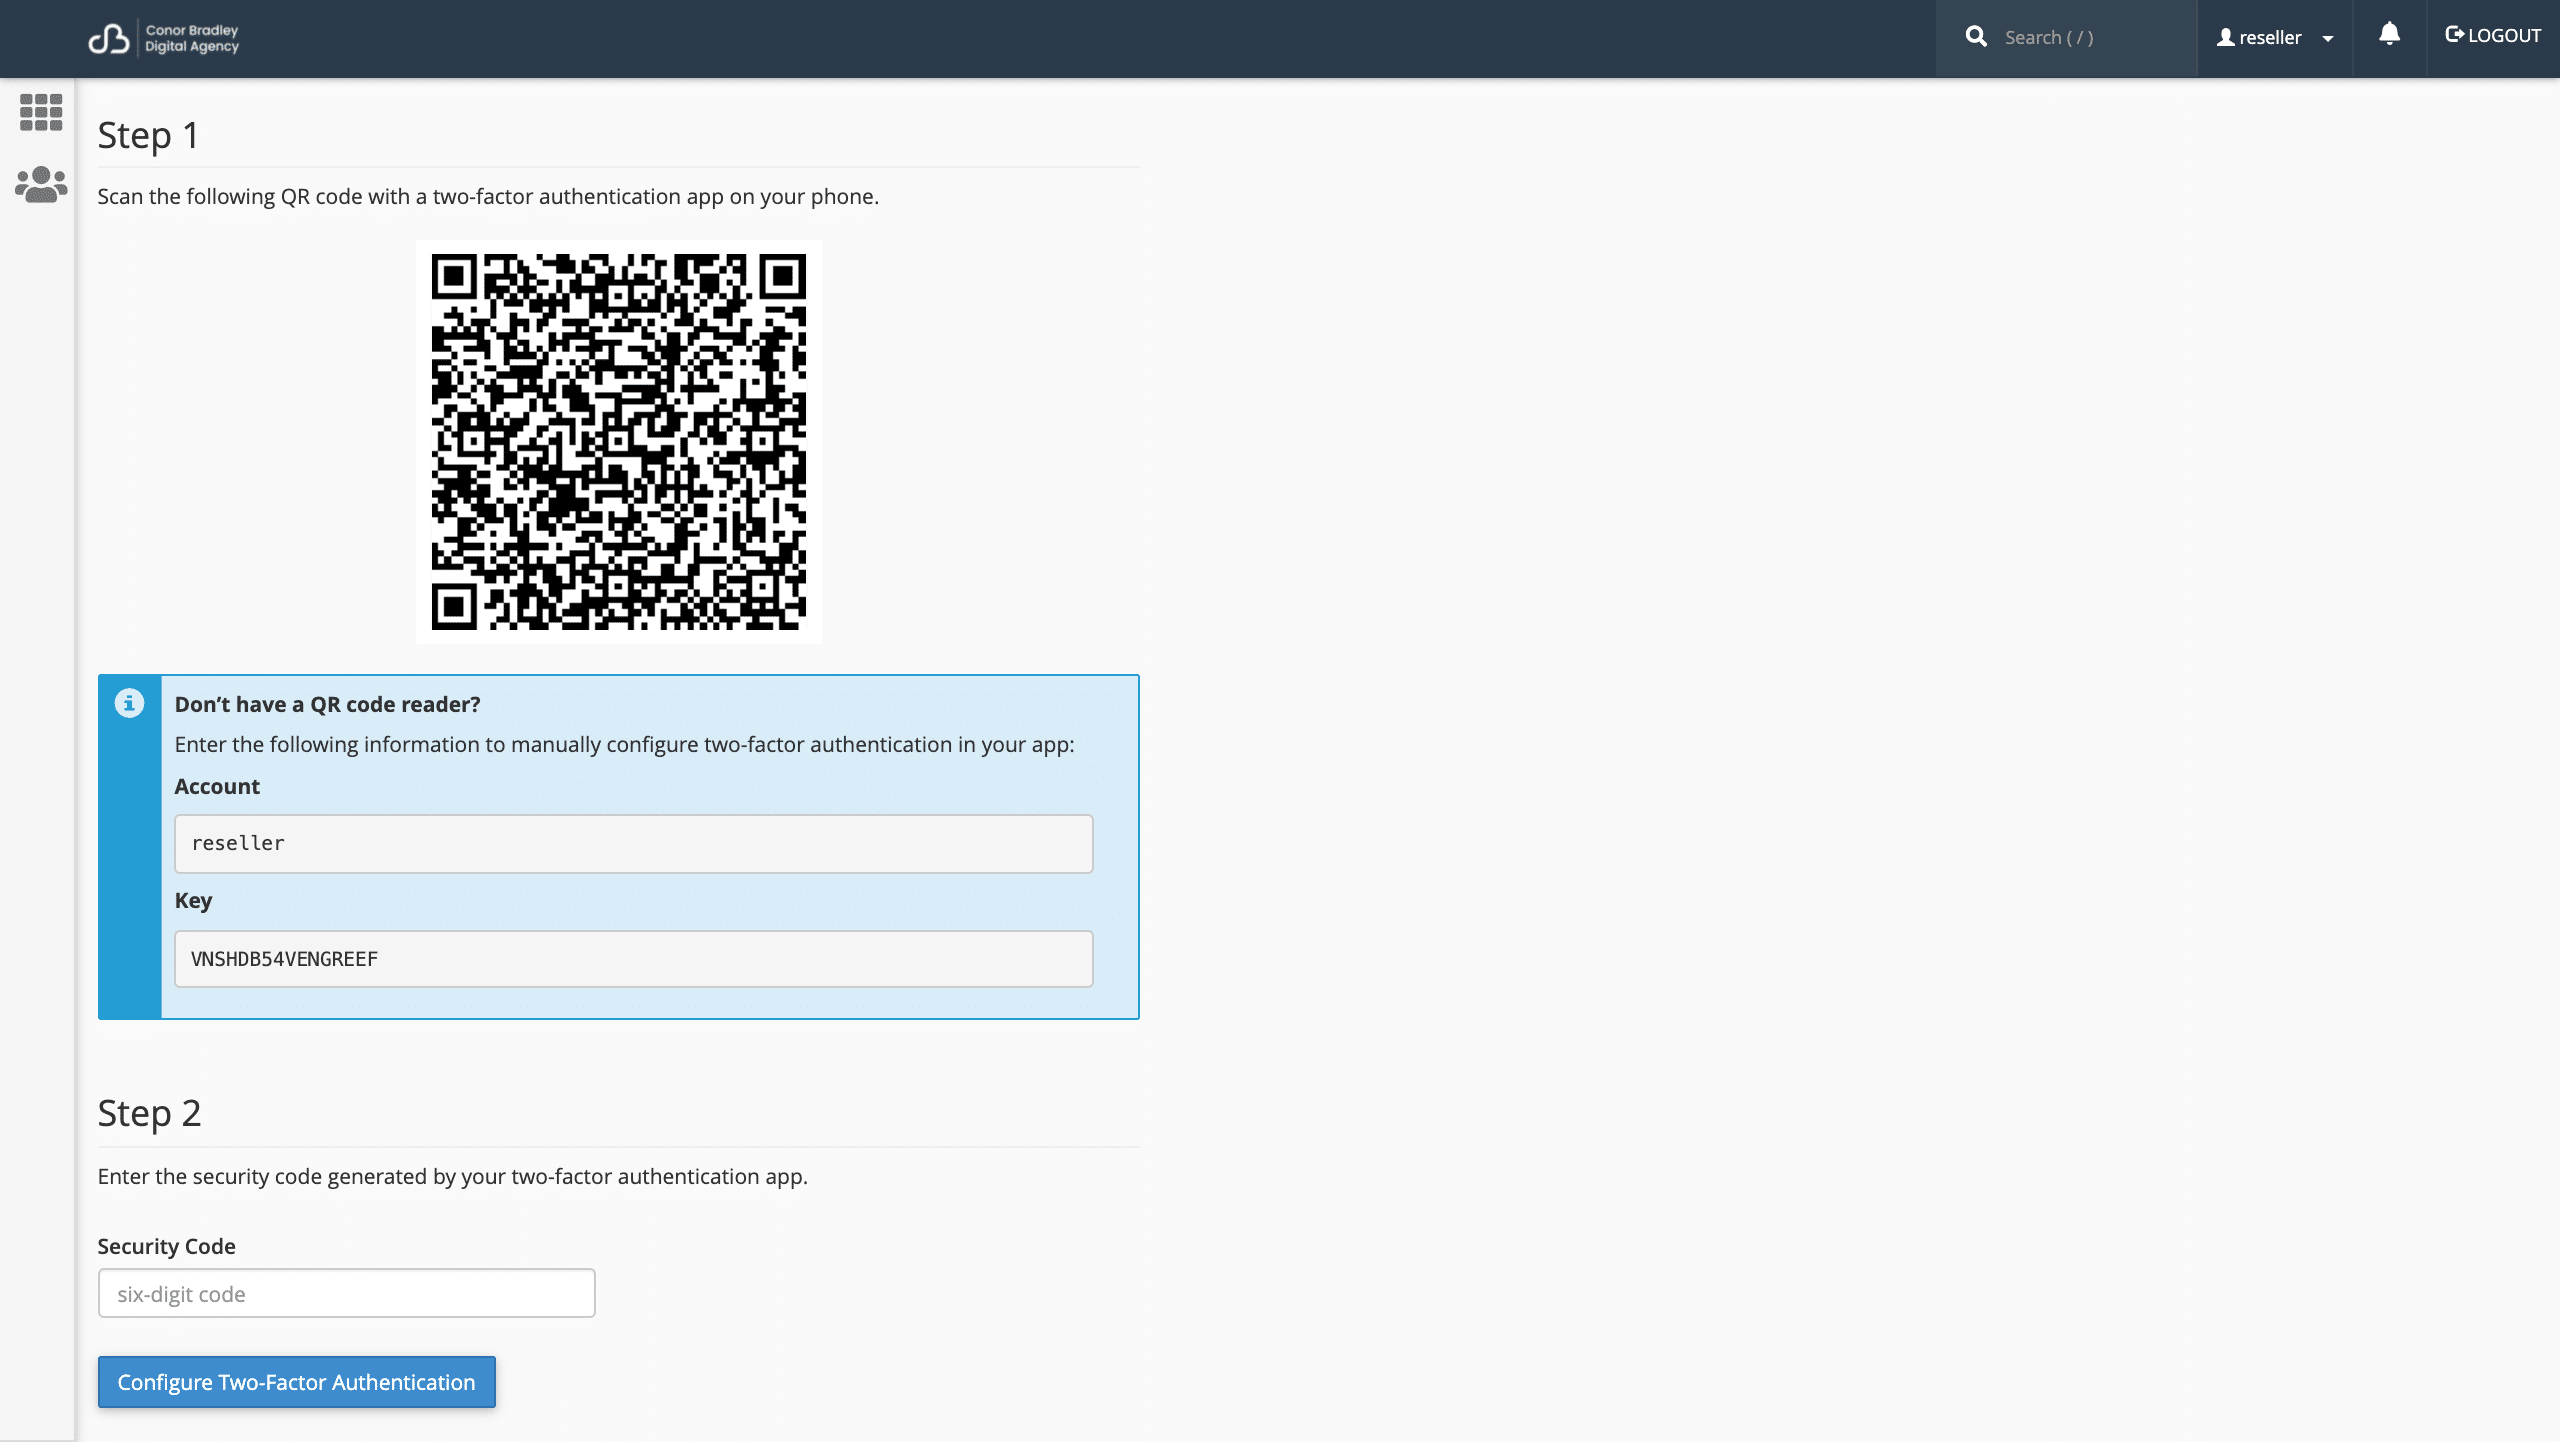The height and width of the screenshot is (1442, 2560).
Task: Click the info icon in the QR reader notice
Action: coord(129,703)
